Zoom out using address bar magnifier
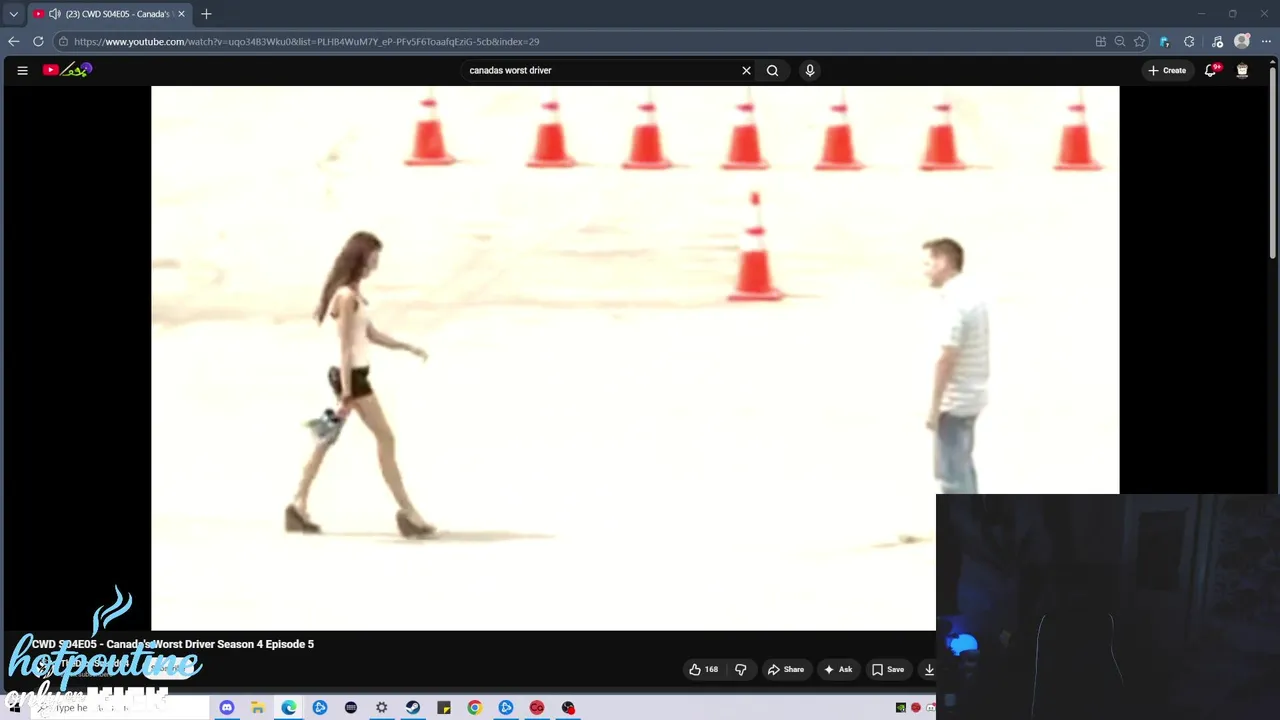The height and width of the screenshot is (720, 1280). point(1120,41)
